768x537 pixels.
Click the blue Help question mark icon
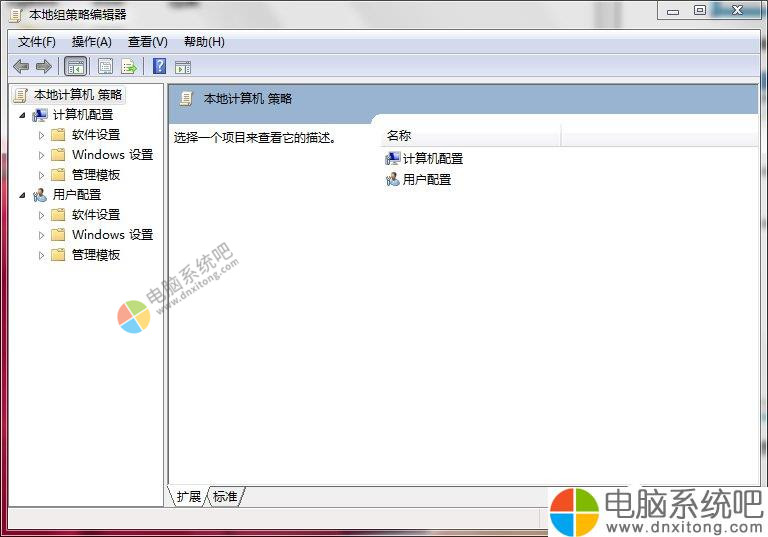[x=160, y=66]
